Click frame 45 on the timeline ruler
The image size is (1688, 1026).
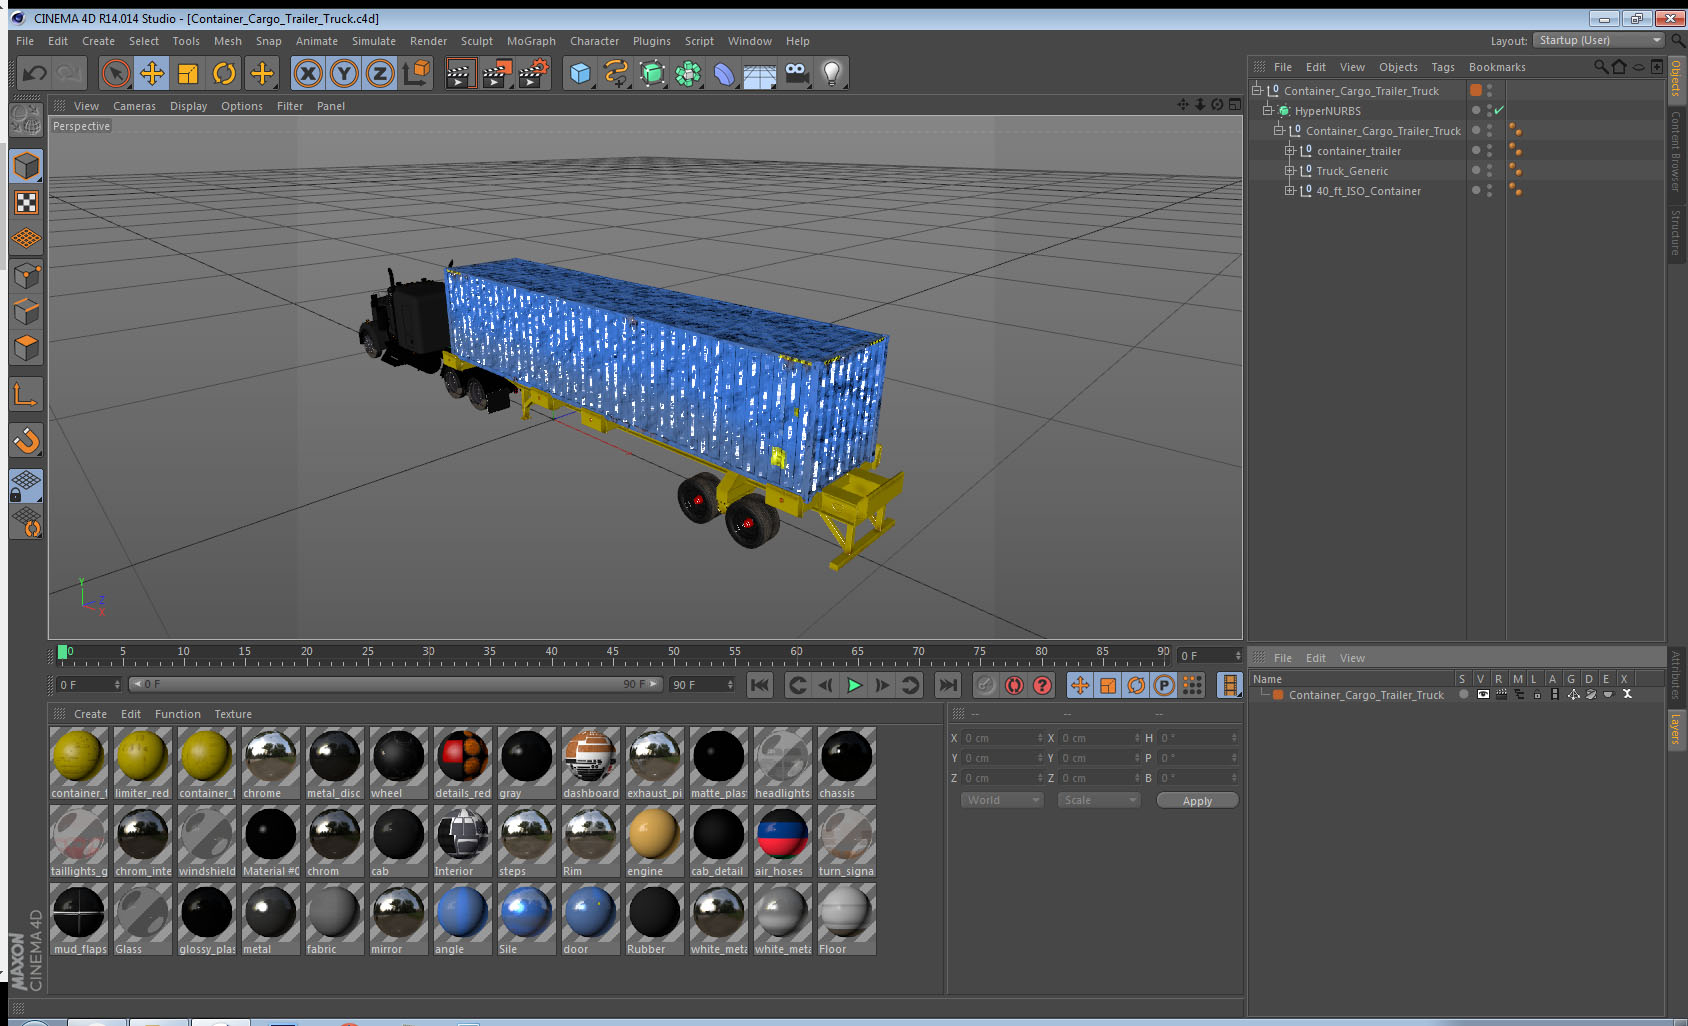612,654
